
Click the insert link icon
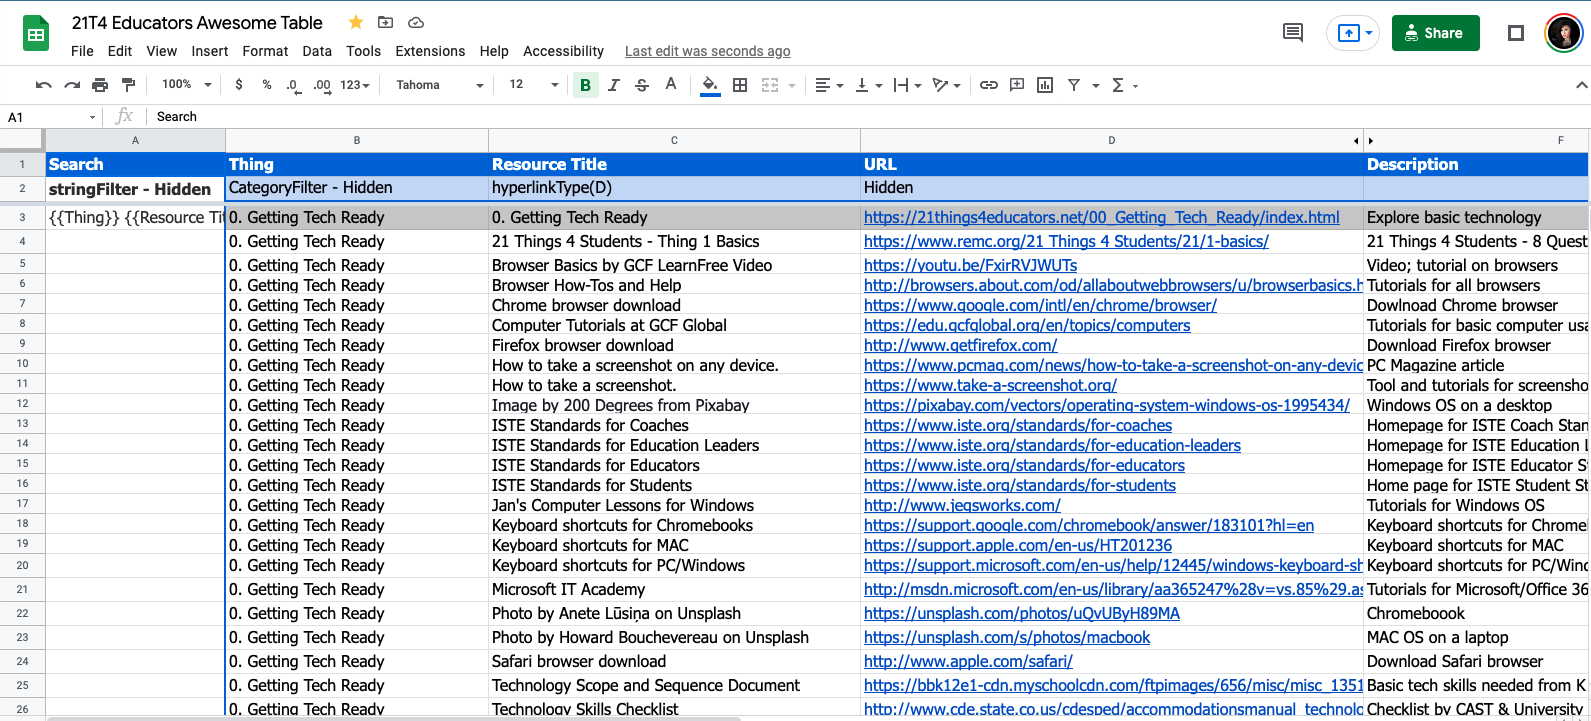coord(988,85)
